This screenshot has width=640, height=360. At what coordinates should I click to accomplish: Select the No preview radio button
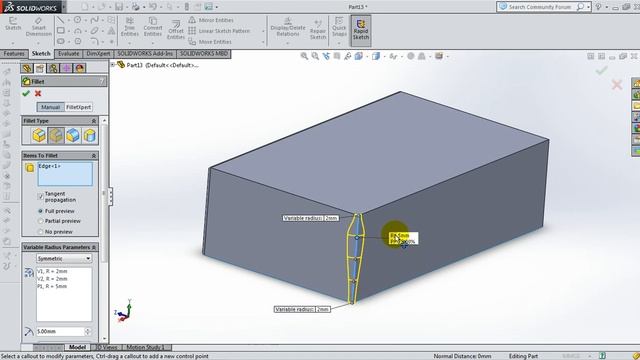(x=40, y=231)
